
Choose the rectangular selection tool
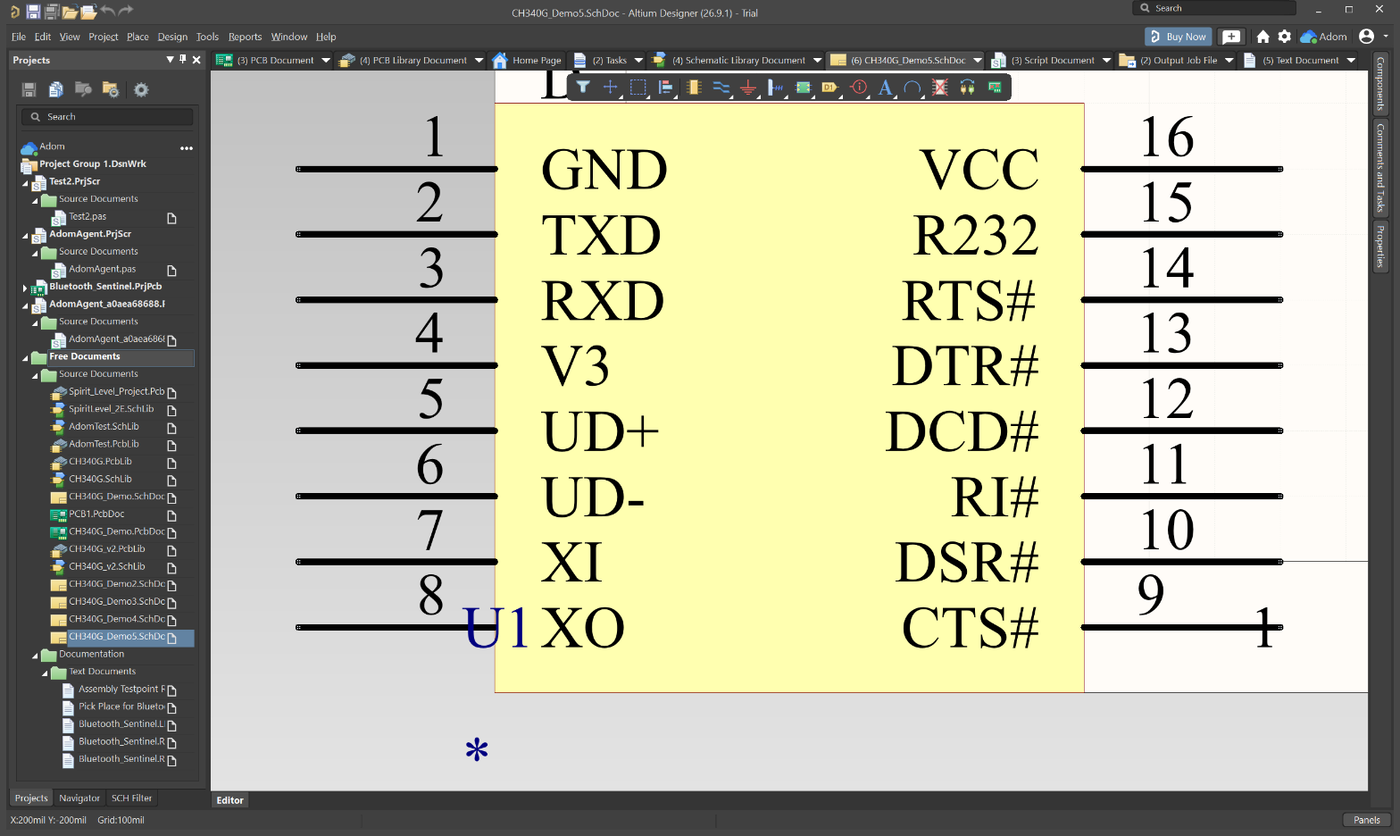[638, 87]
